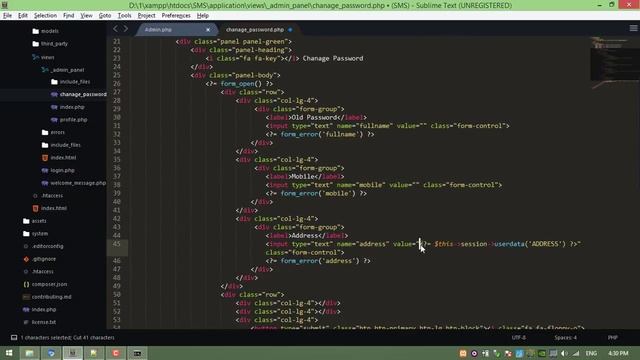Open the red C app in taskbar
640x360 pixels.
(x=116, y=353)
